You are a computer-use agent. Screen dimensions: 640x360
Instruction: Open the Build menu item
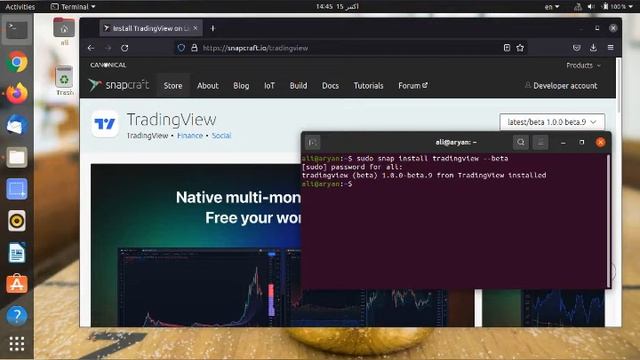pos(298,86)
